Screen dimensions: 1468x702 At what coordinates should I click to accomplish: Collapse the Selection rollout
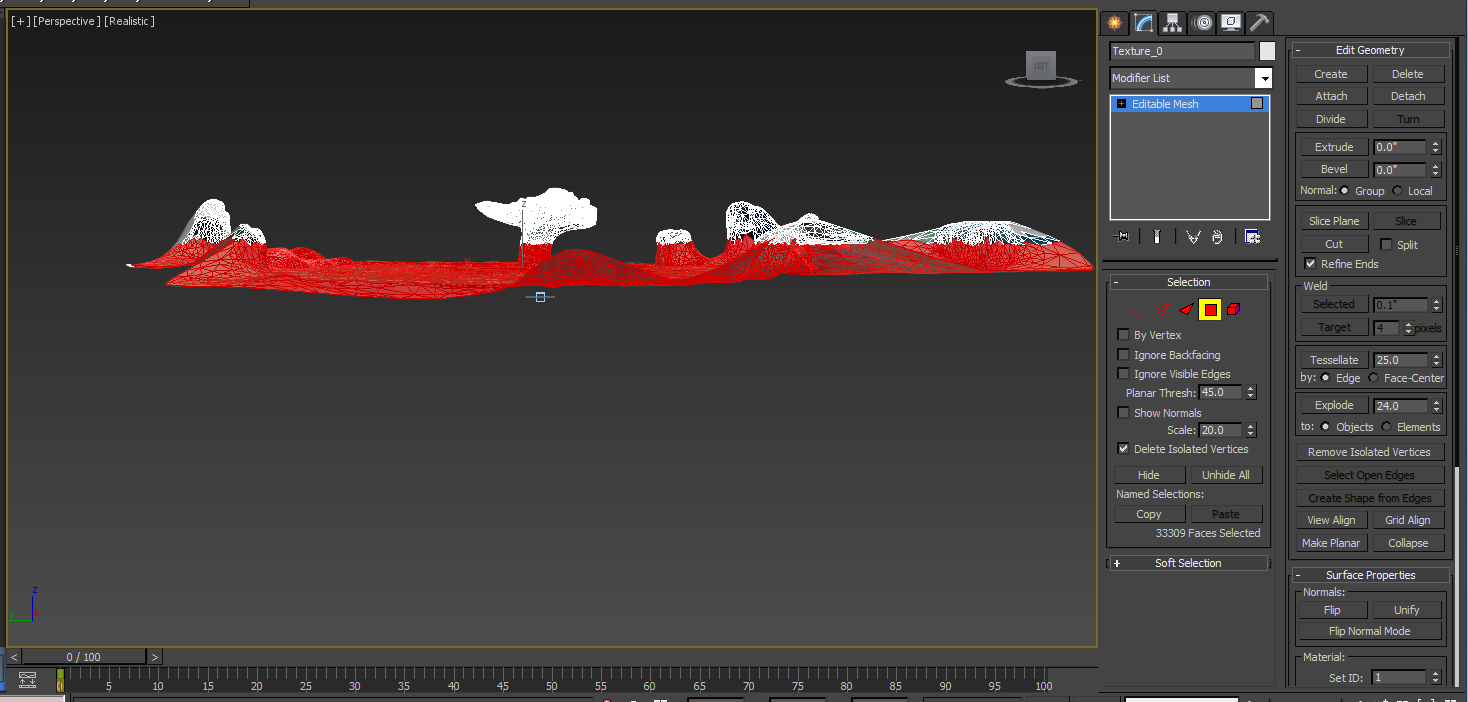(x=1188, y=282)
